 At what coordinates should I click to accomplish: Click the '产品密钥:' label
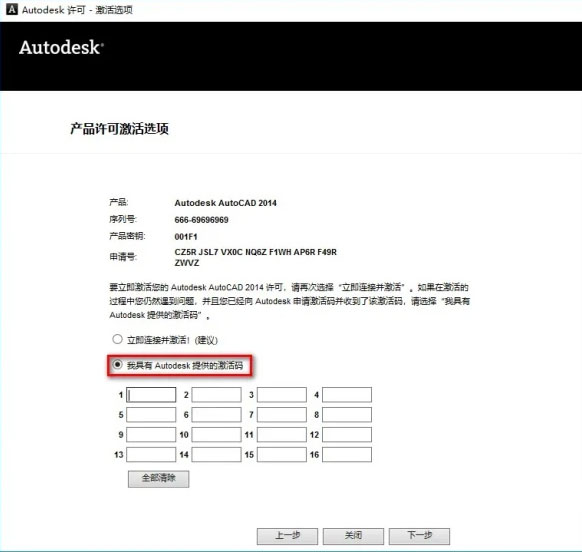(127, 236)
